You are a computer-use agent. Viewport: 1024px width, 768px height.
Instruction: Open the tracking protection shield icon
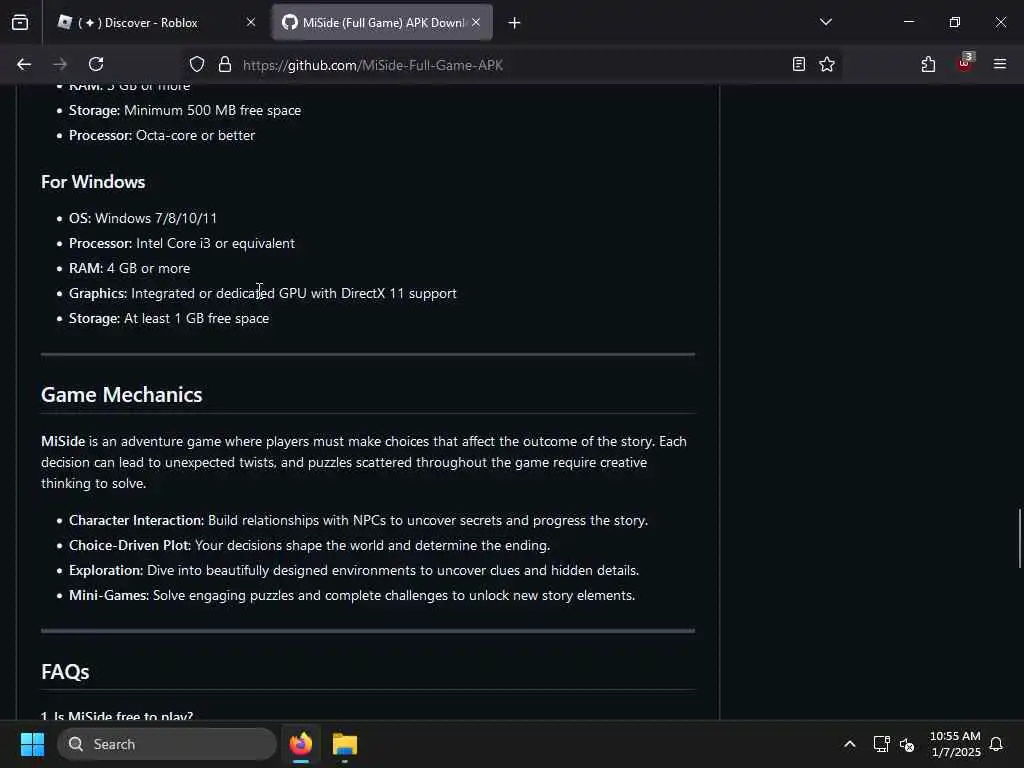coord(197,64)
